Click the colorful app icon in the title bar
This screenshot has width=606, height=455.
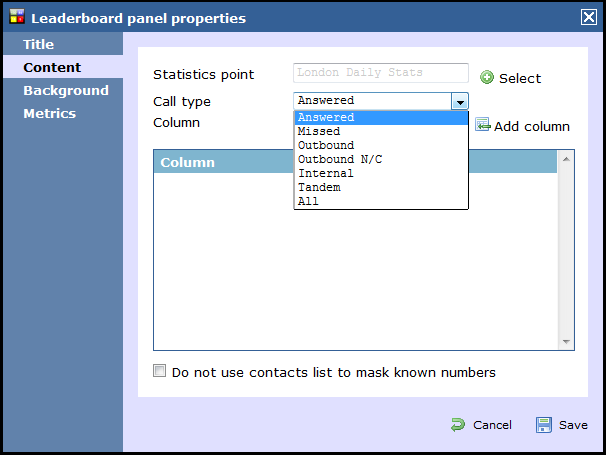coord(17,17)
